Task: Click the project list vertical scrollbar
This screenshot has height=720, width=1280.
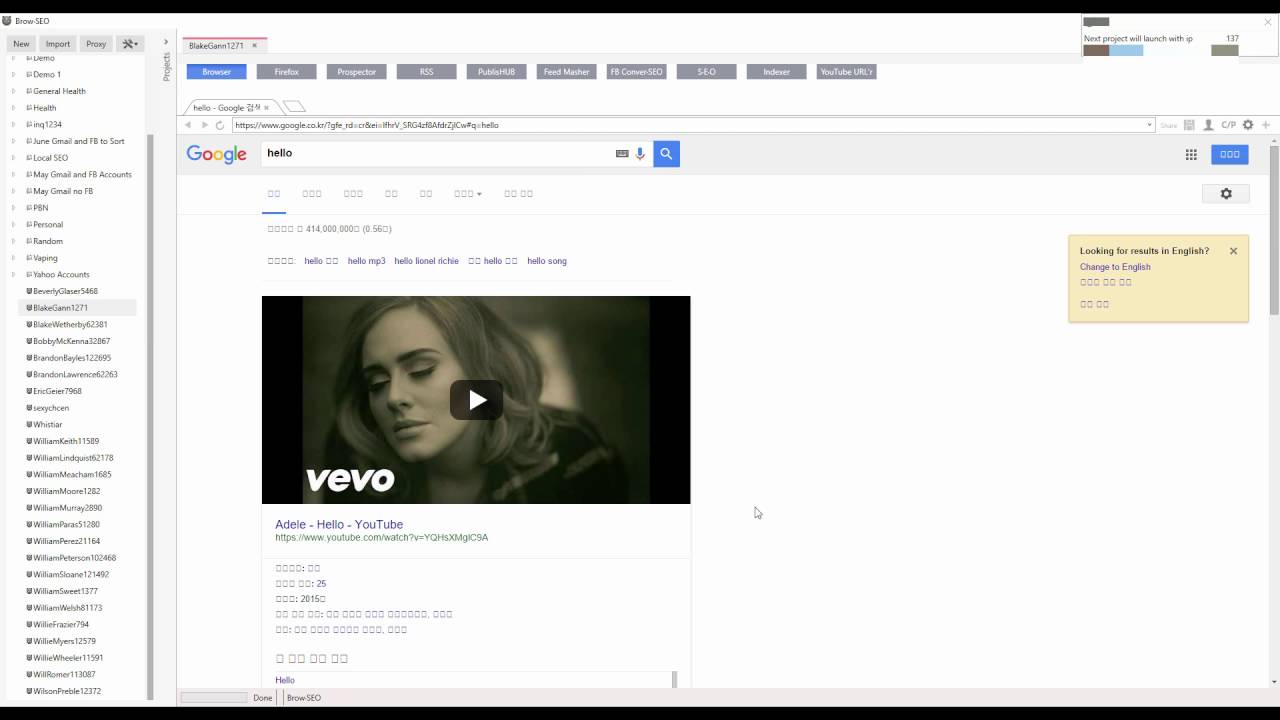Action: (150, 417)
